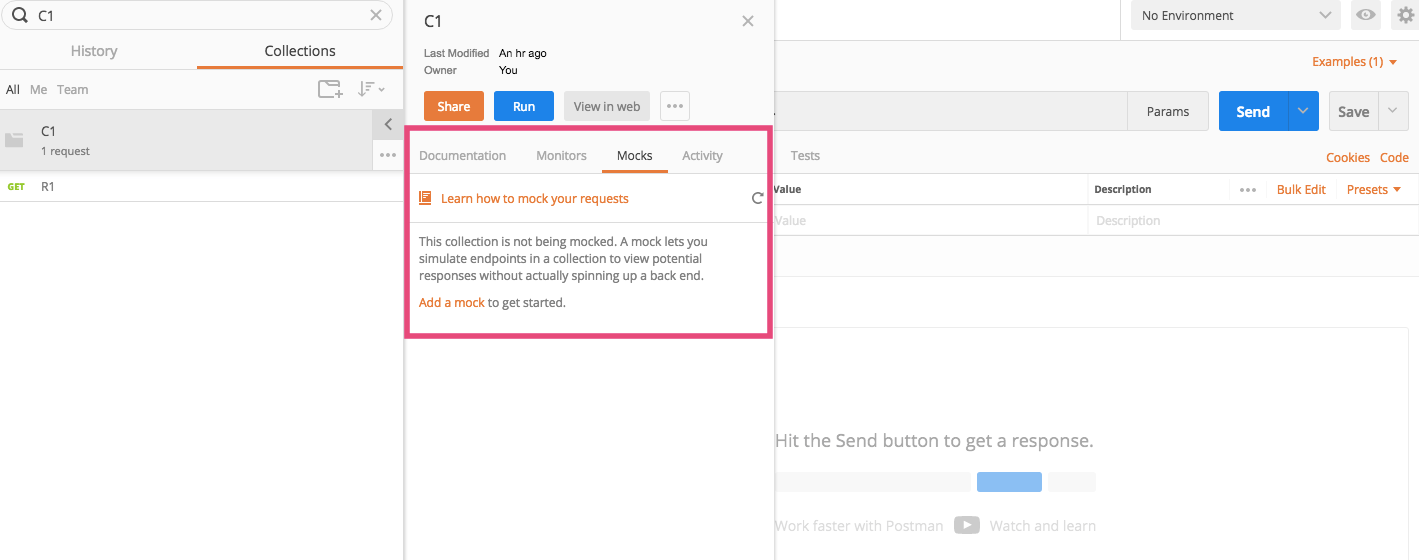1419x560 pixels.
Task: Click the Bulk Edit link
Action: click(x=1301, y=189)
